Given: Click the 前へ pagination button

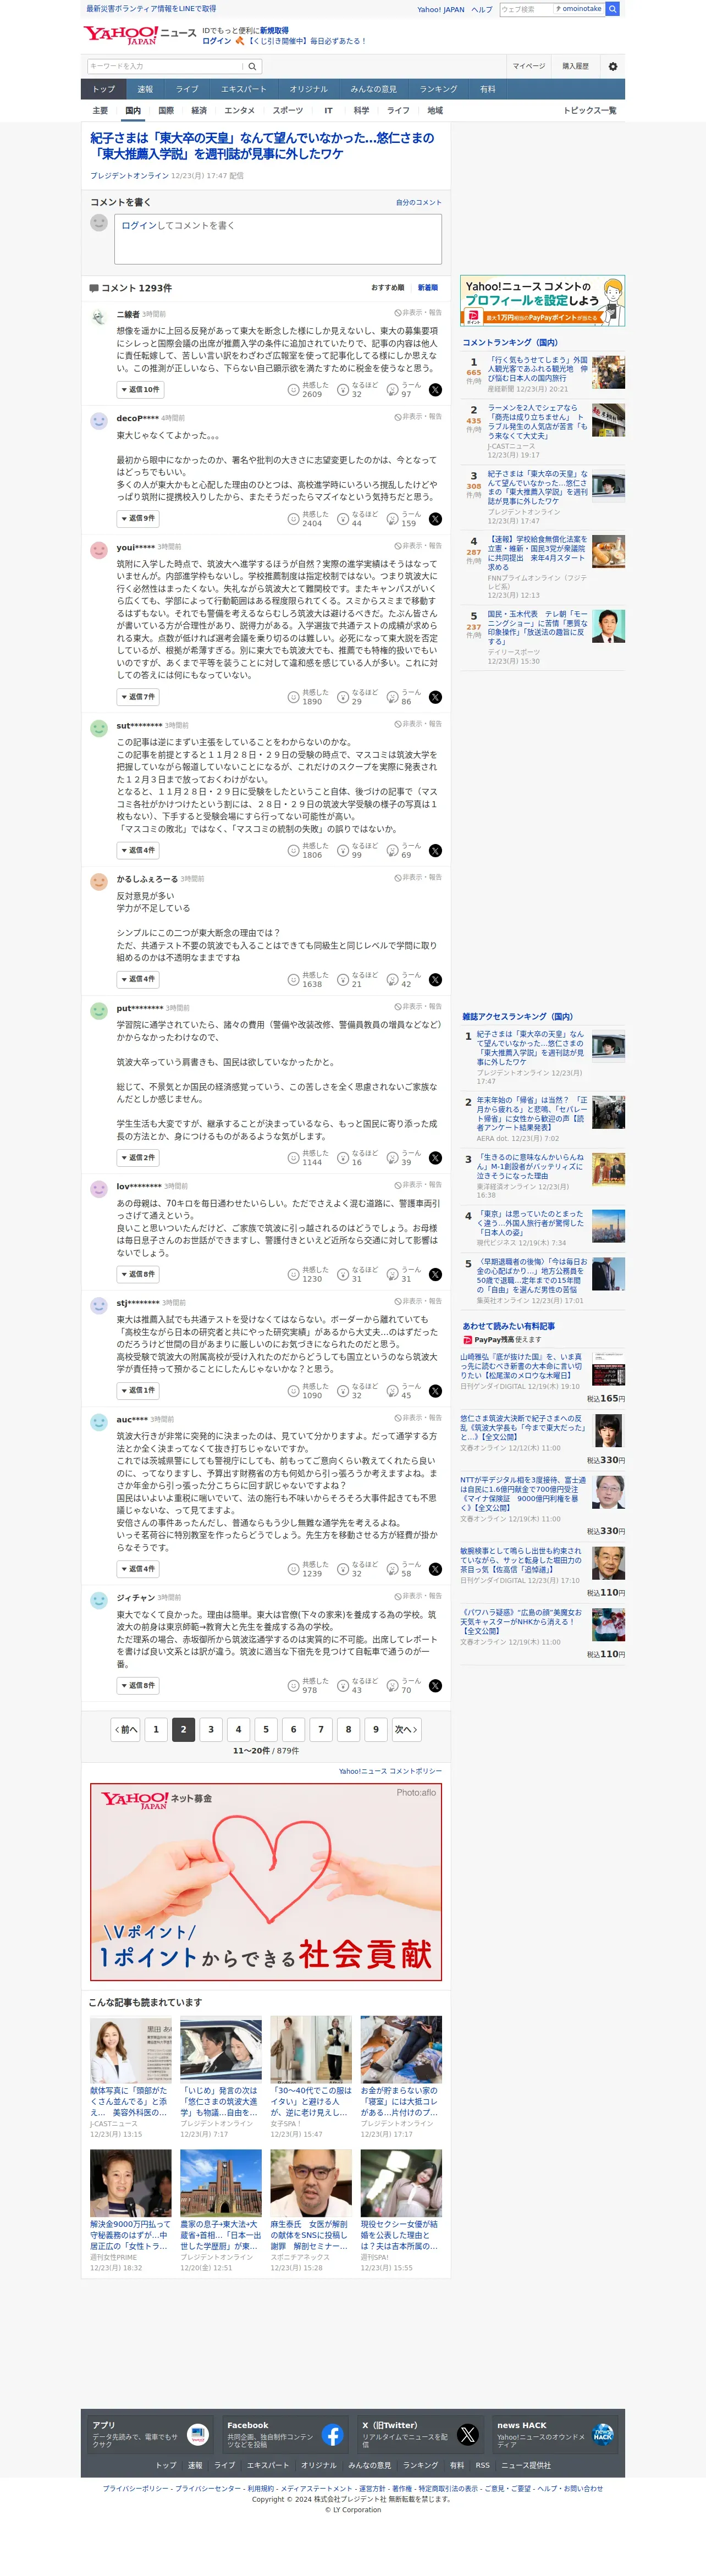Looking at the screenshot, I should coord(126,1729).
